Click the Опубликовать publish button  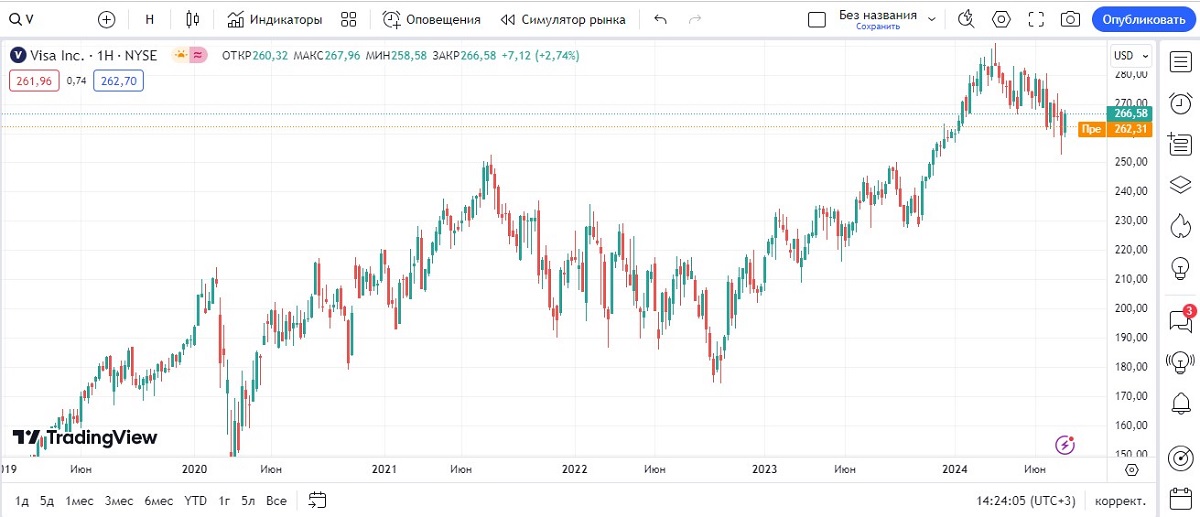pos(1143,19)
